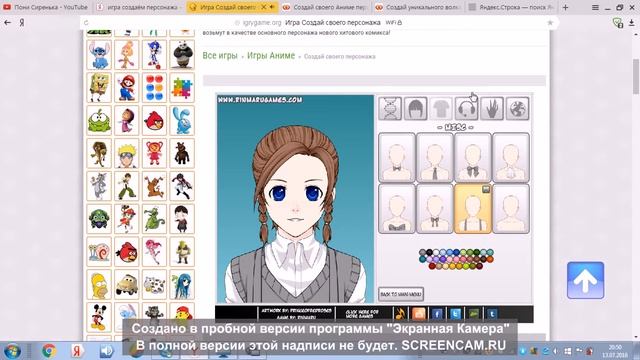Switch to the 'игра создаём персонажа' tab
The width and height of the screenshot is (640, 360).
139,7
